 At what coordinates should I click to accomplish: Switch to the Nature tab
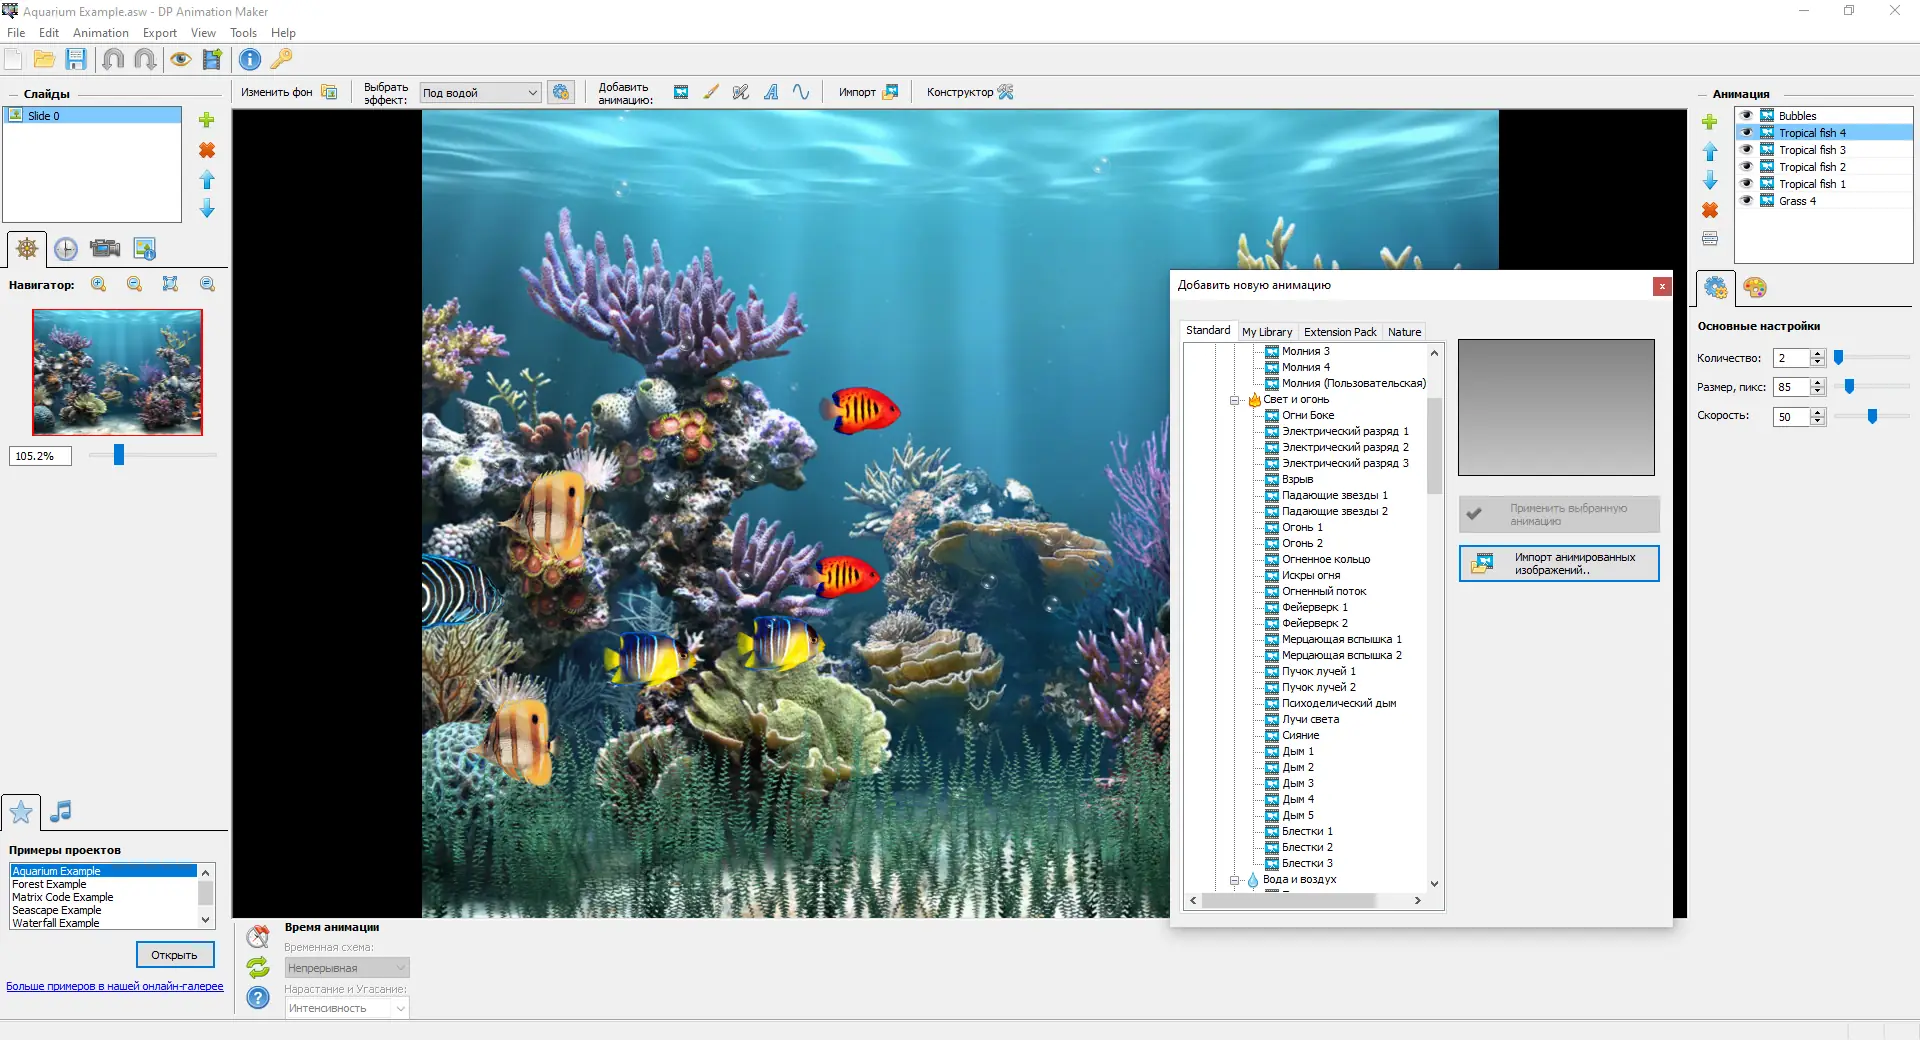[x=1404, y=331]
